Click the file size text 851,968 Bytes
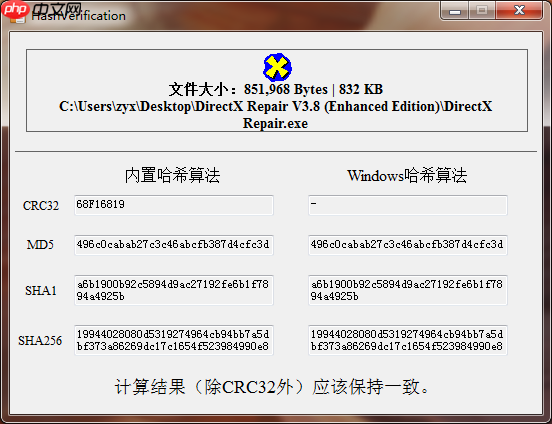Image resolution: width=552 pixels, height=424 pixels. click(286, 89)
